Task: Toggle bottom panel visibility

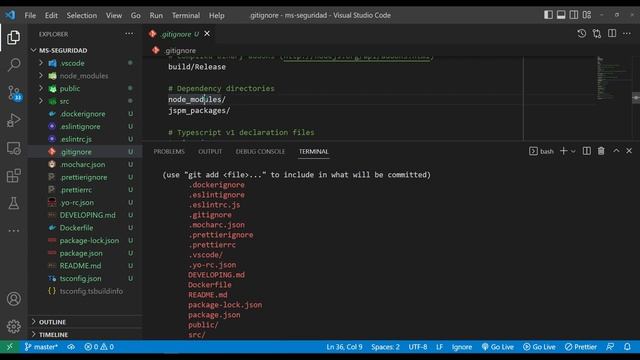Action: (561, 15)
